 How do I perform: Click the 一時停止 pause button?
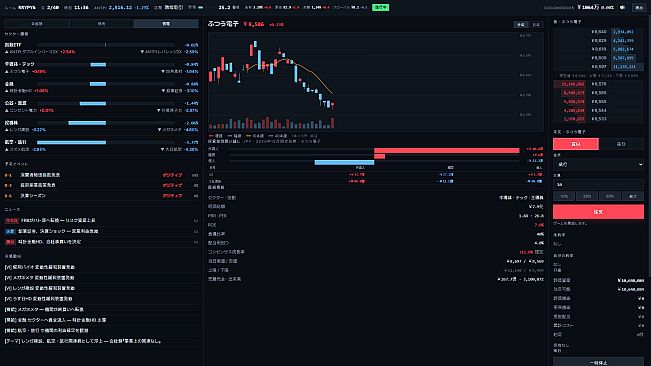pos(598,362)
